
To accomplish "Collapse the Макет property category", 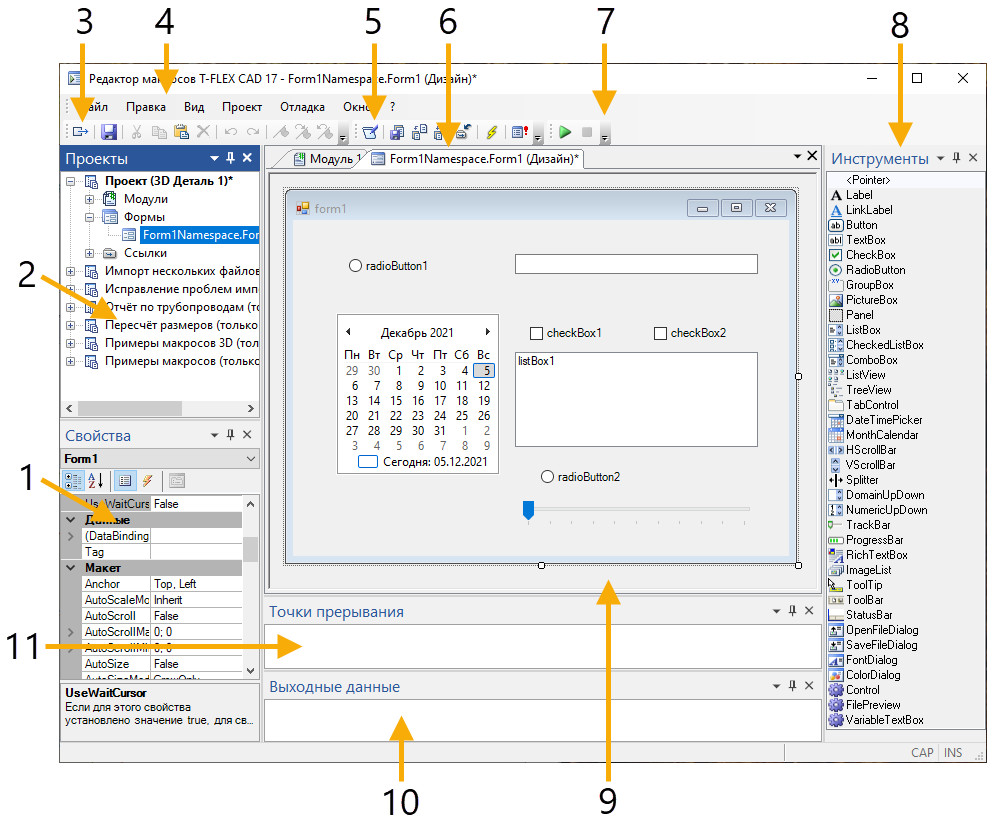I will 71,567.
